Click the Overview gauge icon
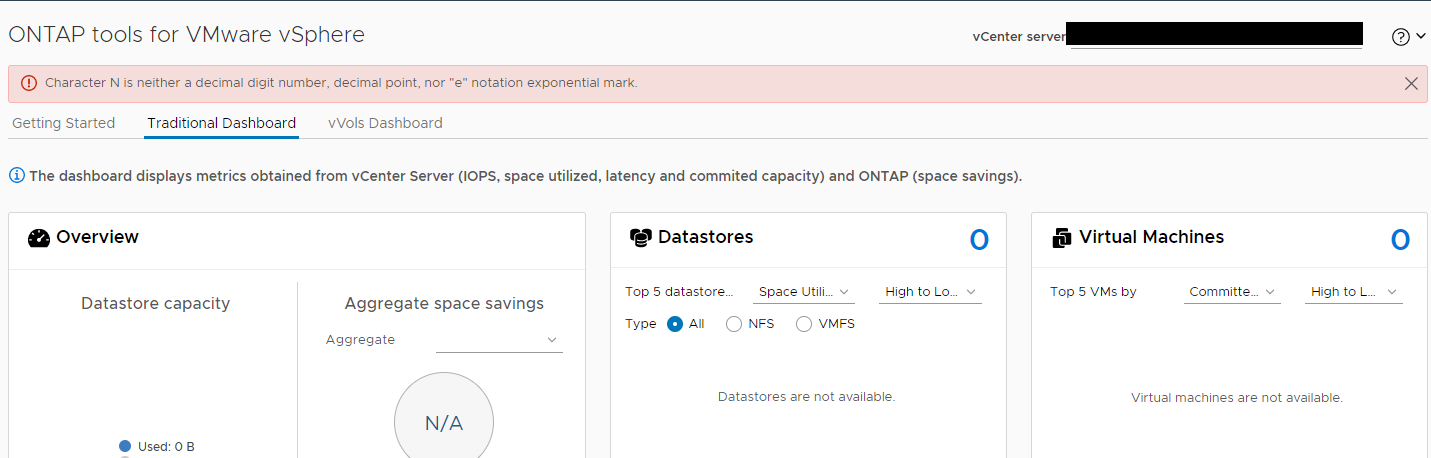The width and height of the screenshot is (1431, 458). point(39,238)
